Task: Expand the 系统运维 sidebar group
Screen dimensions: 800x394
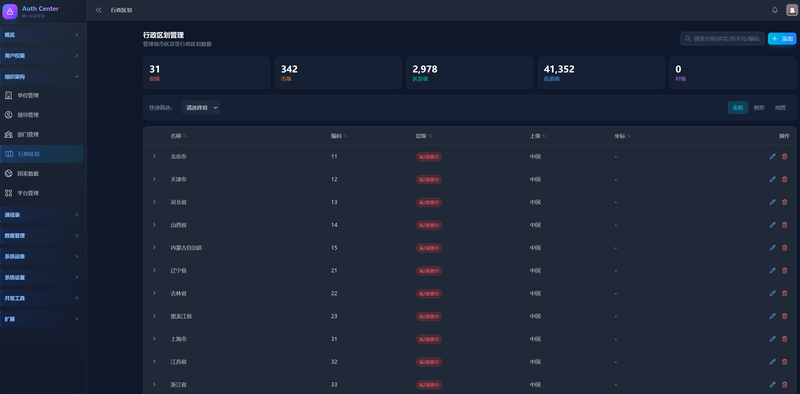Action: [42, 256]
